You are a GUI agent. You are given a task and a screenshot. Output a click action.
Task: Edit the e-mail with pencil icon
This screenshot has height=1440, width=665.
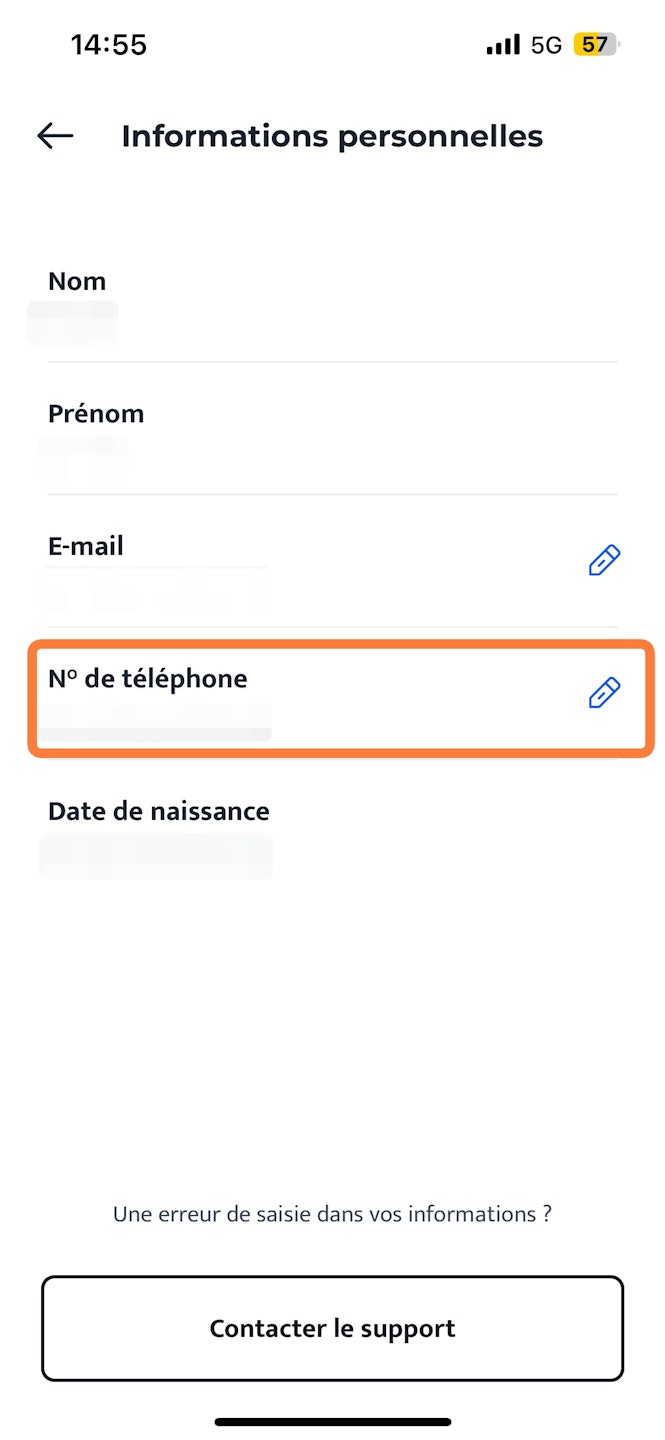point(604,561)
